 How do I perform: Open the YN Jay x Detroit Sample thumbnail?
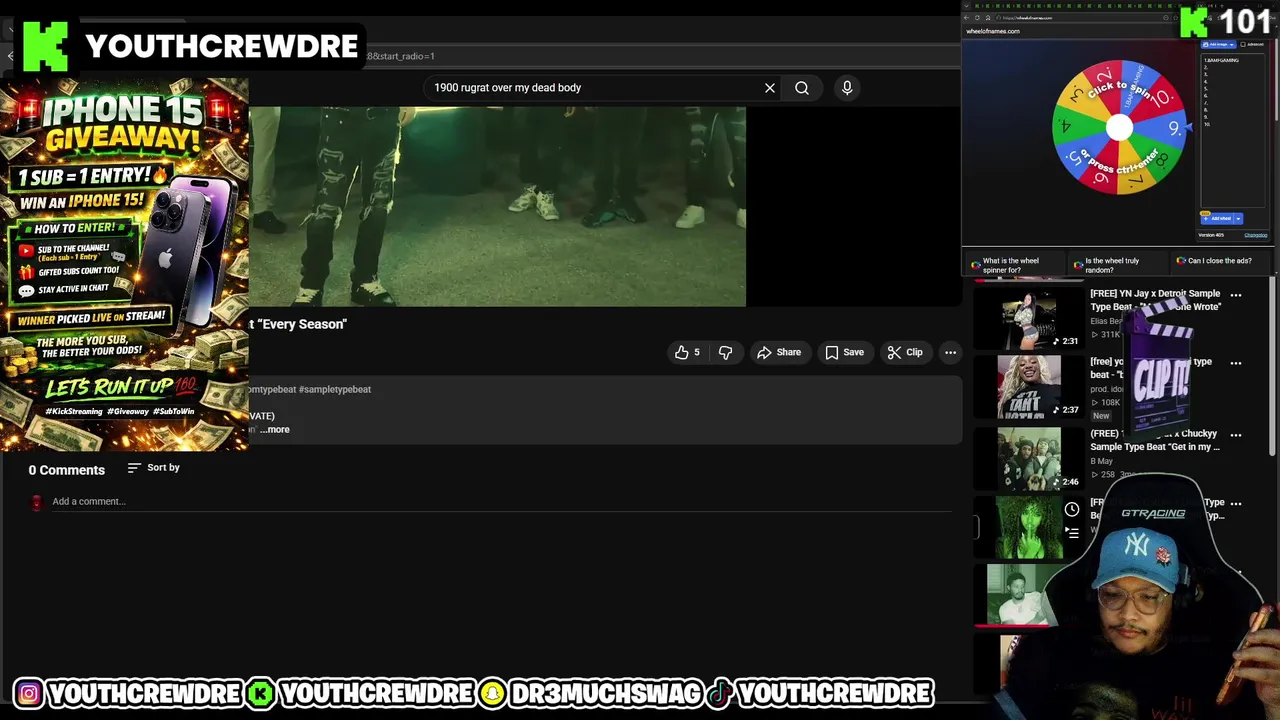(x=1029, y=319)
